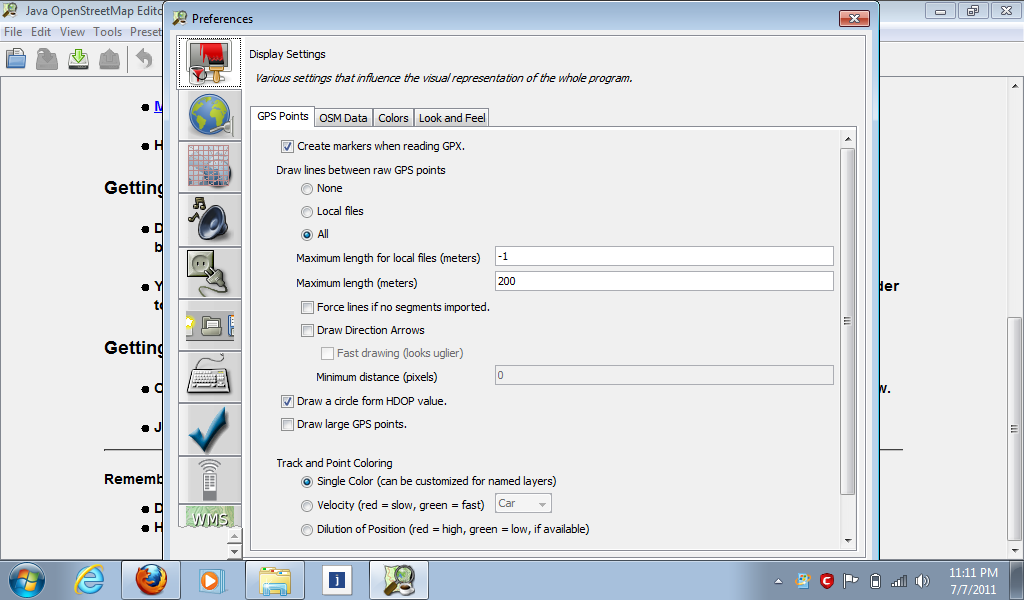1024x600 pixels.
Task: Enable the Draw Direction Arrows checkbox
Action: pyautogui.click(x=308, y=330)
